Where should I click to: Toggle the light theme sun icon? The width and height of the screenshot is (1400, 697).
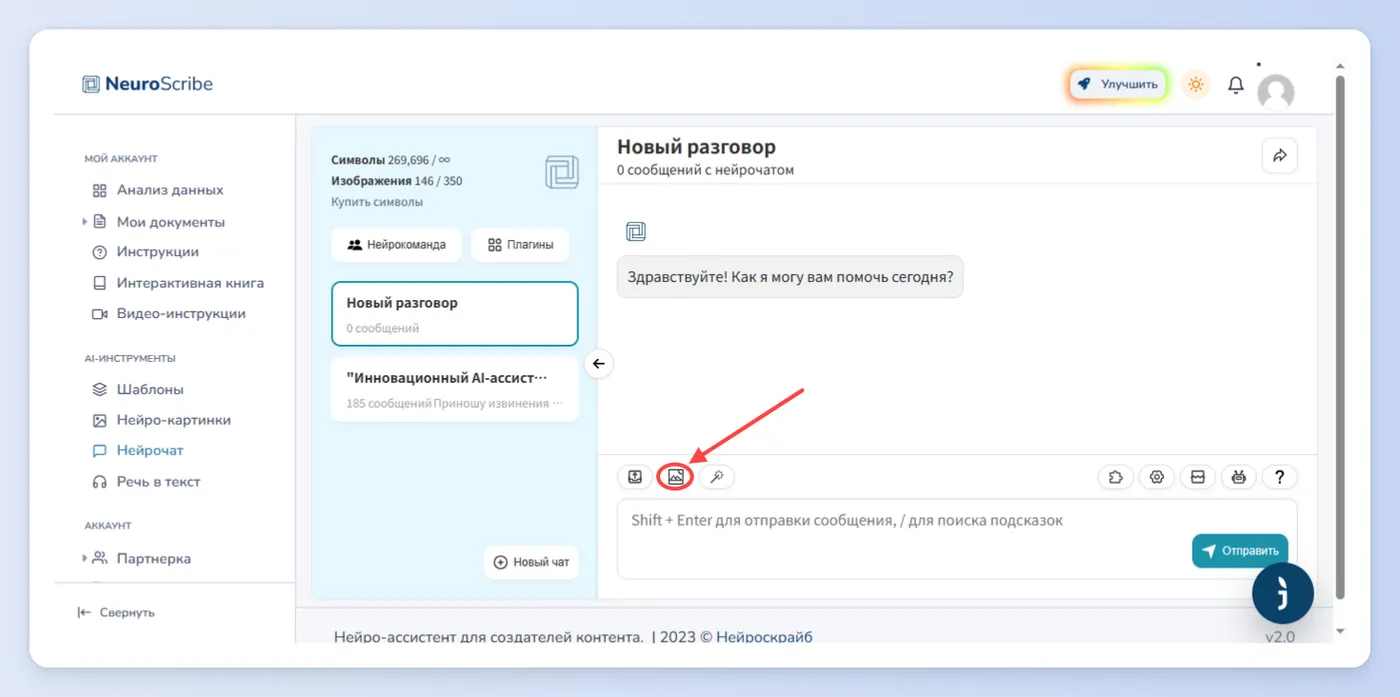[x=1196, y=84]
